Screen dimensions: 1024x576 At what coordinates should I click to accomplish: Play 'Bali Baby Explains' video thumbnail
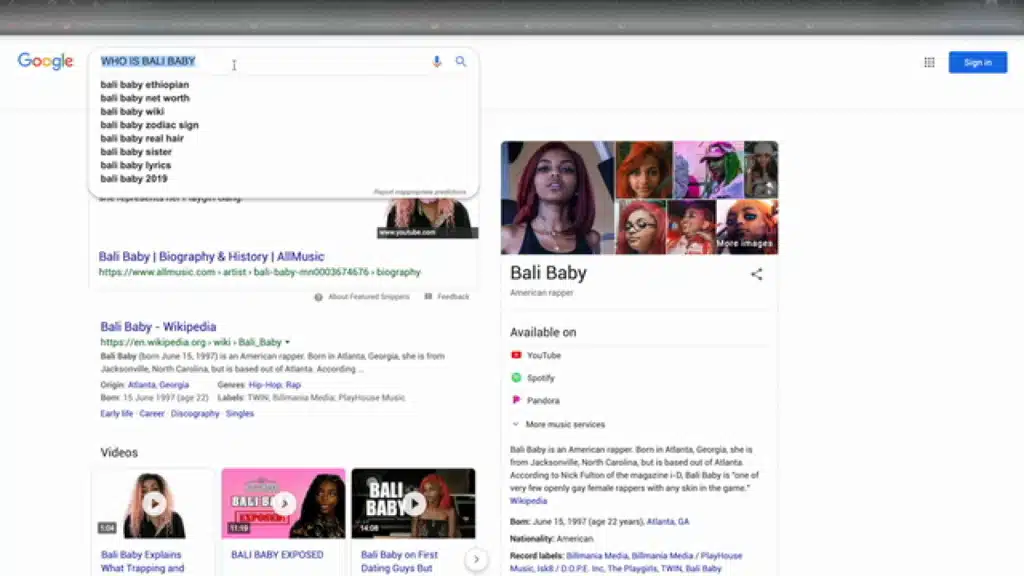[154, 503]
